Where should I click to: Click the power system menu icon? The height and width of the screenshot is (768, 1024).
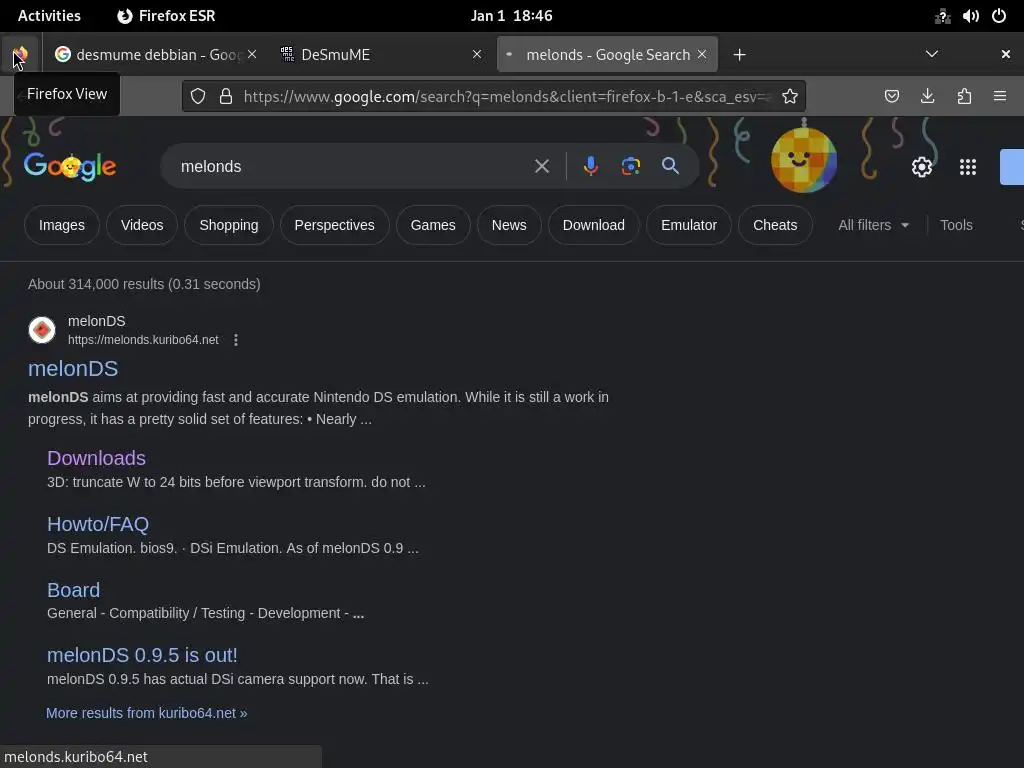999,16
